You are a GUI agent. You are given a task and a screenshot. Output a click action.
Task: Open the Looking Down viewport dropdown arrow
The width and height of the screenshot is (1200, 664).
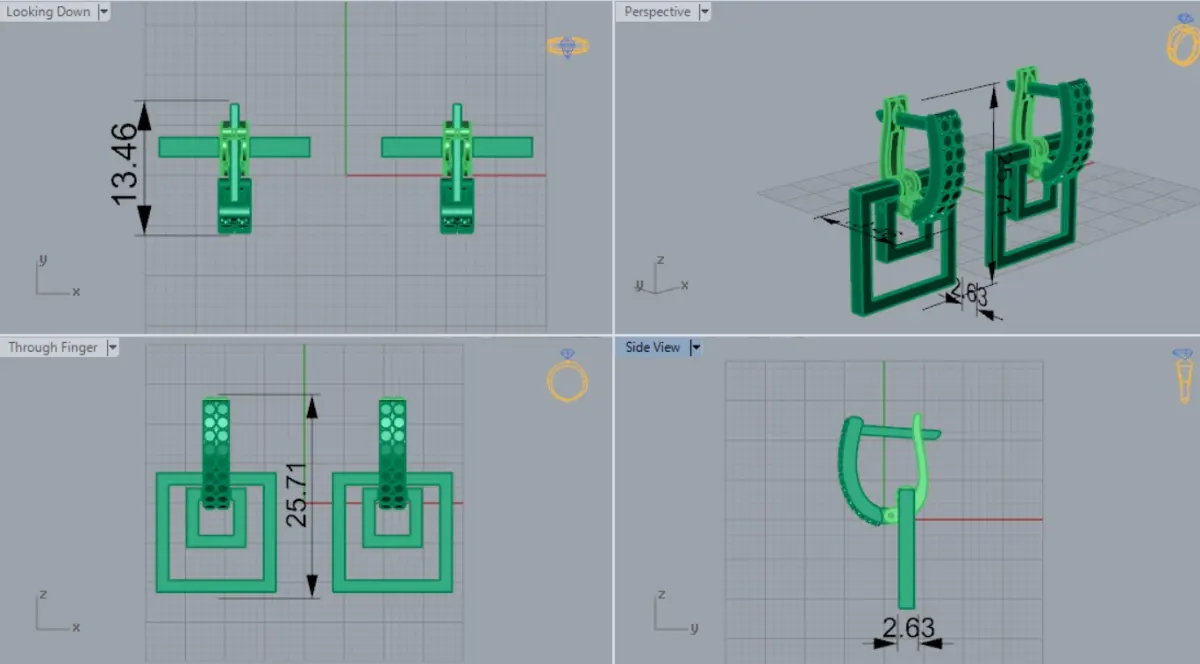[105, 12]
